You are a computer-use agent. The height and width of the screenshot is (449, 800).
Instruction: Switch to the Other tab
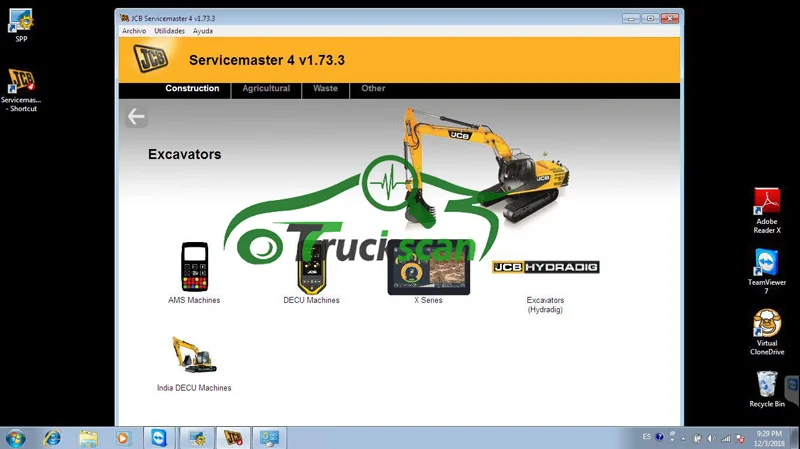coord(373,88)
